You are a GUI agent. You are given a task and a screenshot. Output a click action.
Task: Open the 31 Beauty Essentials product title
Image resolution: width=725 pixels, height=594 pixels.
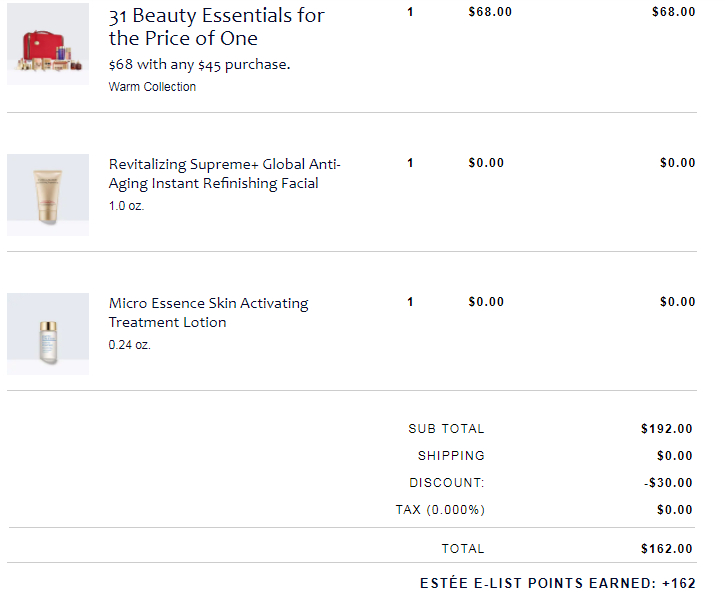[x=216, y=27]
